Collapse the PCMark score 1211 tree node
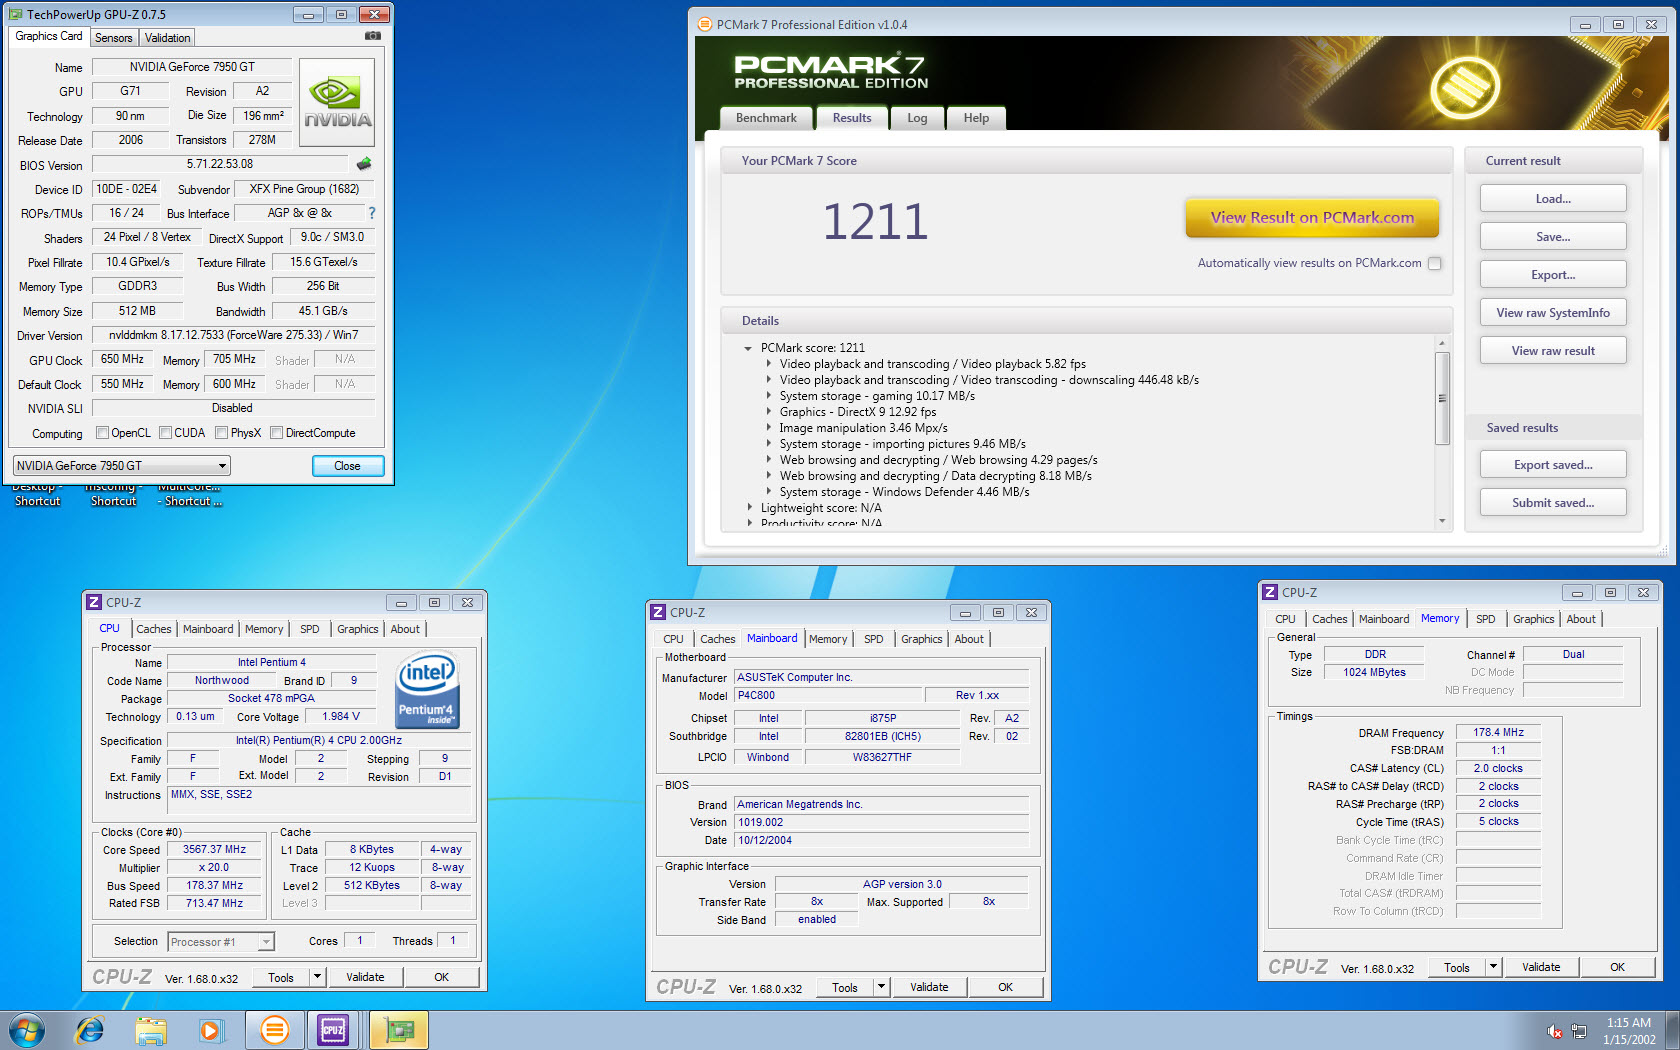Screen dimensions: 1680x1050 [748, 348]
